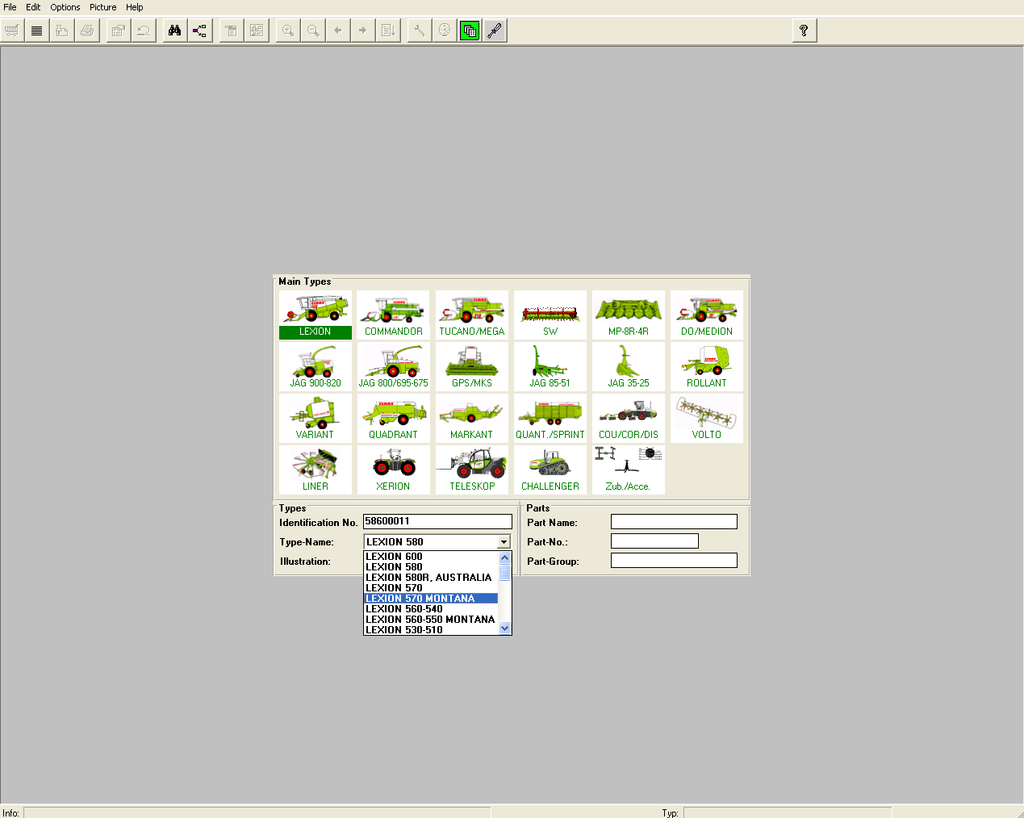Select the JAG 900-820 forage harvester
The image size is (1024, 818).
(x=315, y=367)
